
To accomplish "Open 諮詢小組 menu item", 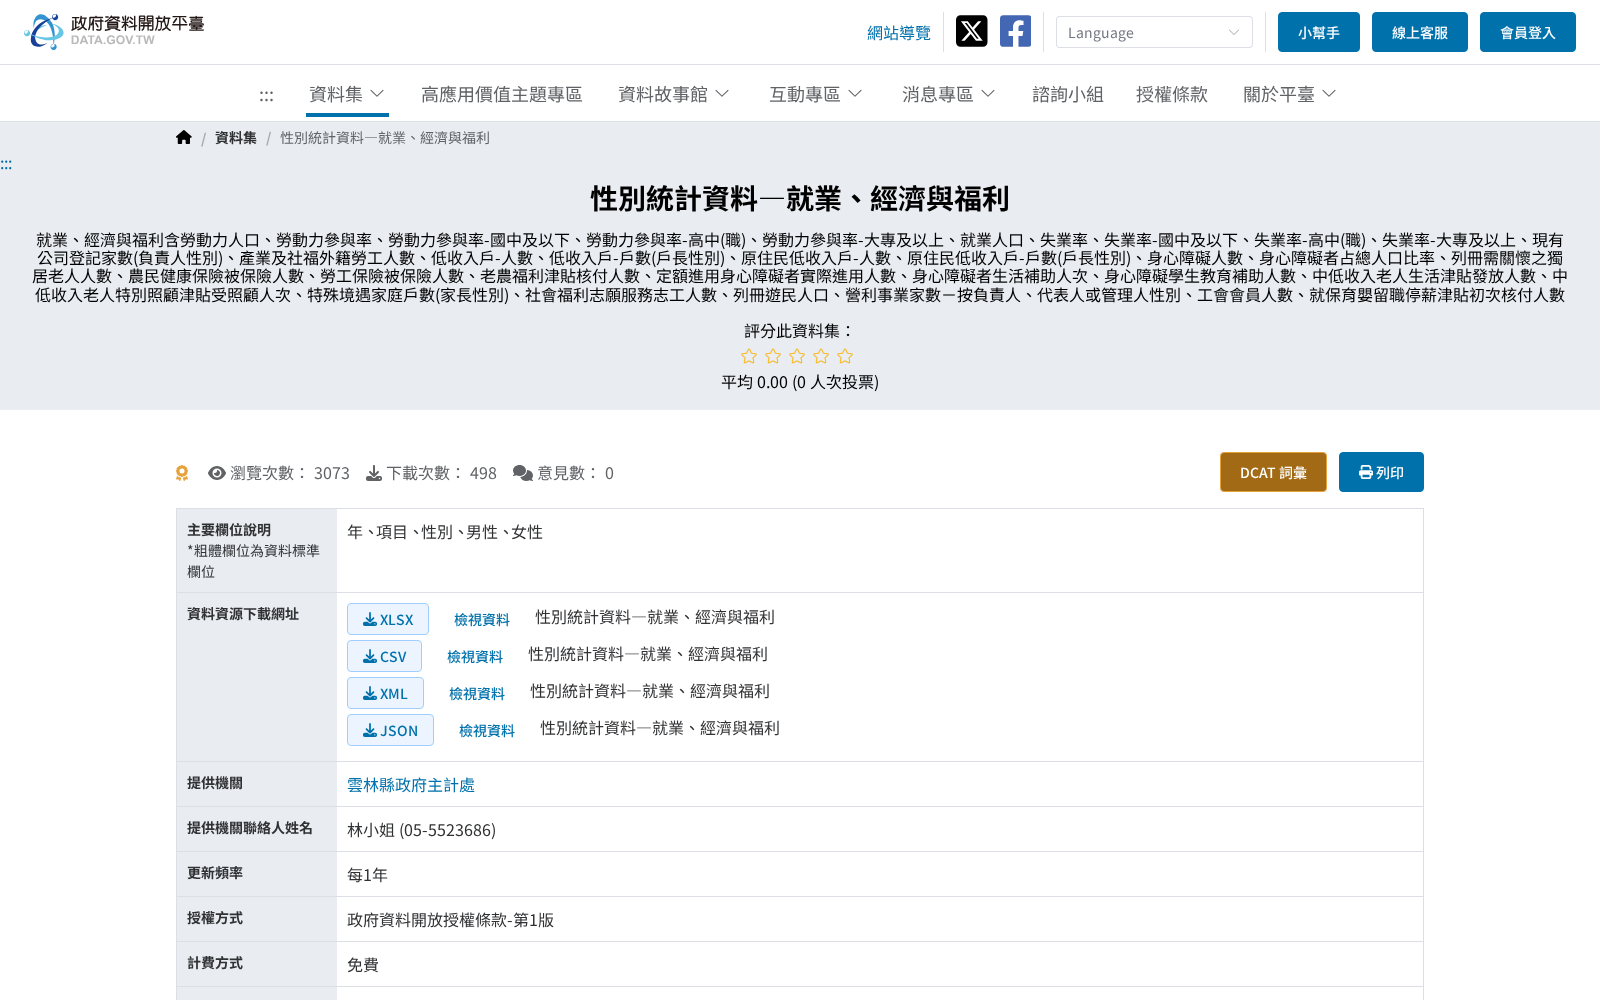I will pos(1068,94).
